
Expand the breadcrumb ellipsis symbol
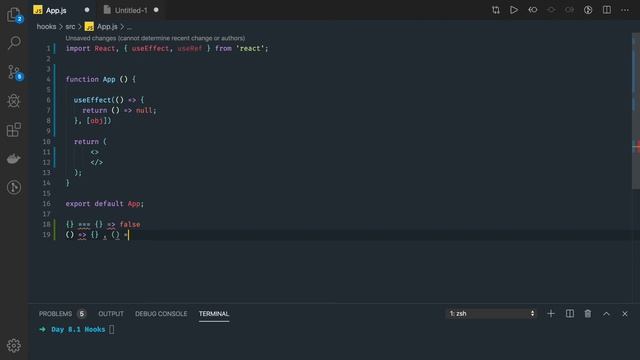coord(129,27)
